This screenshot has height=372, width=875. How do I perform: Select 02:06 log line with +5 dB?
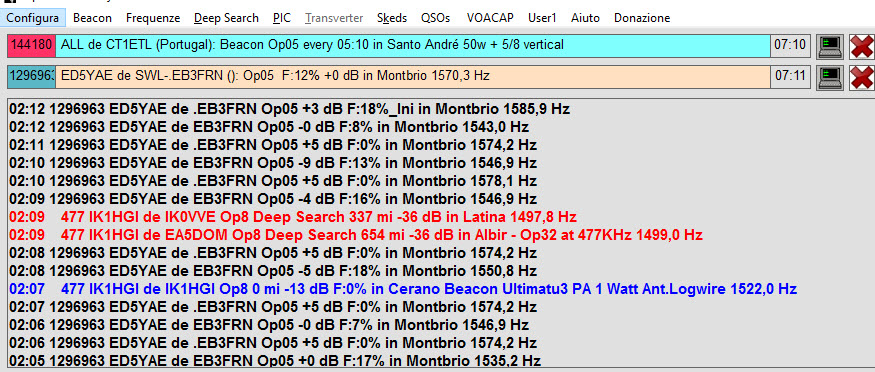(273, 342)
